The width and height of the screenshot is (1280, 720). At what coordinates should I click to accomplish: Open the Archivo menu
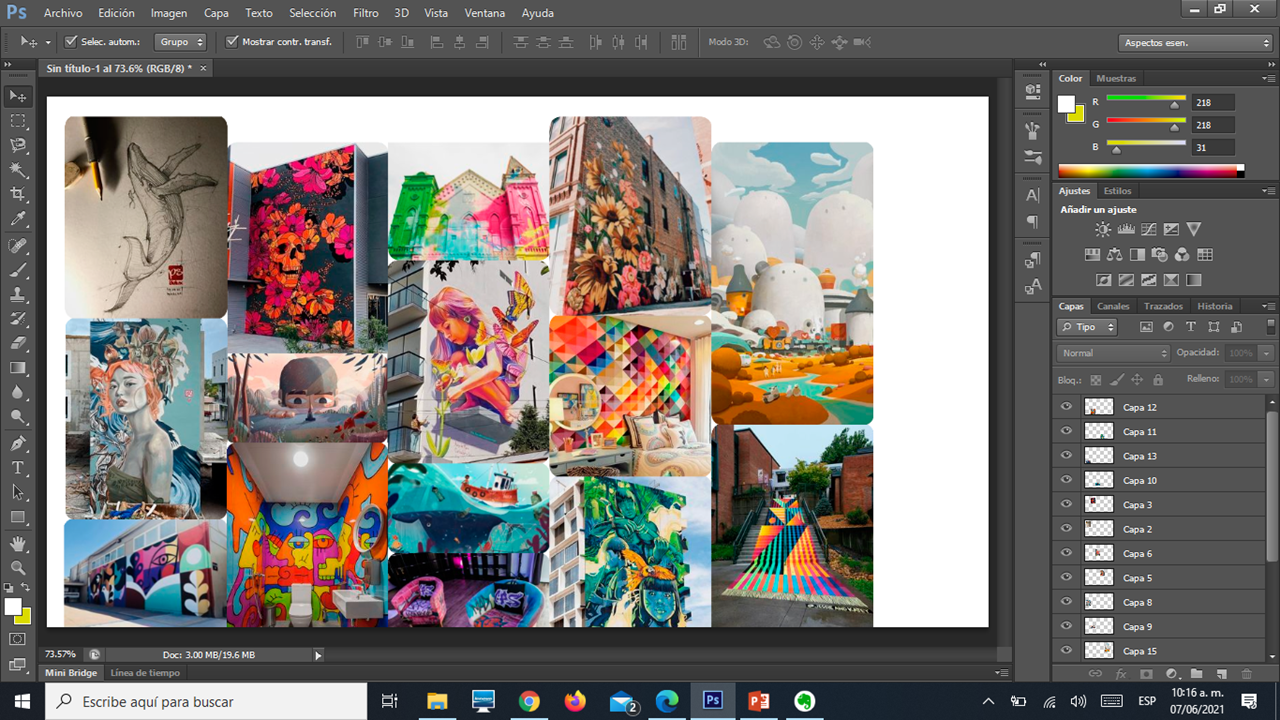63,13
